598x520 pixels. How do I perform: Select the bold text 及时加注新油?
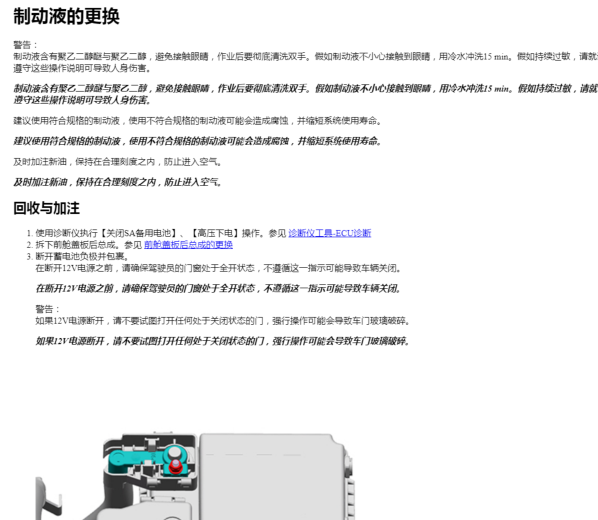pyautogui.click(x=40, y=182)
